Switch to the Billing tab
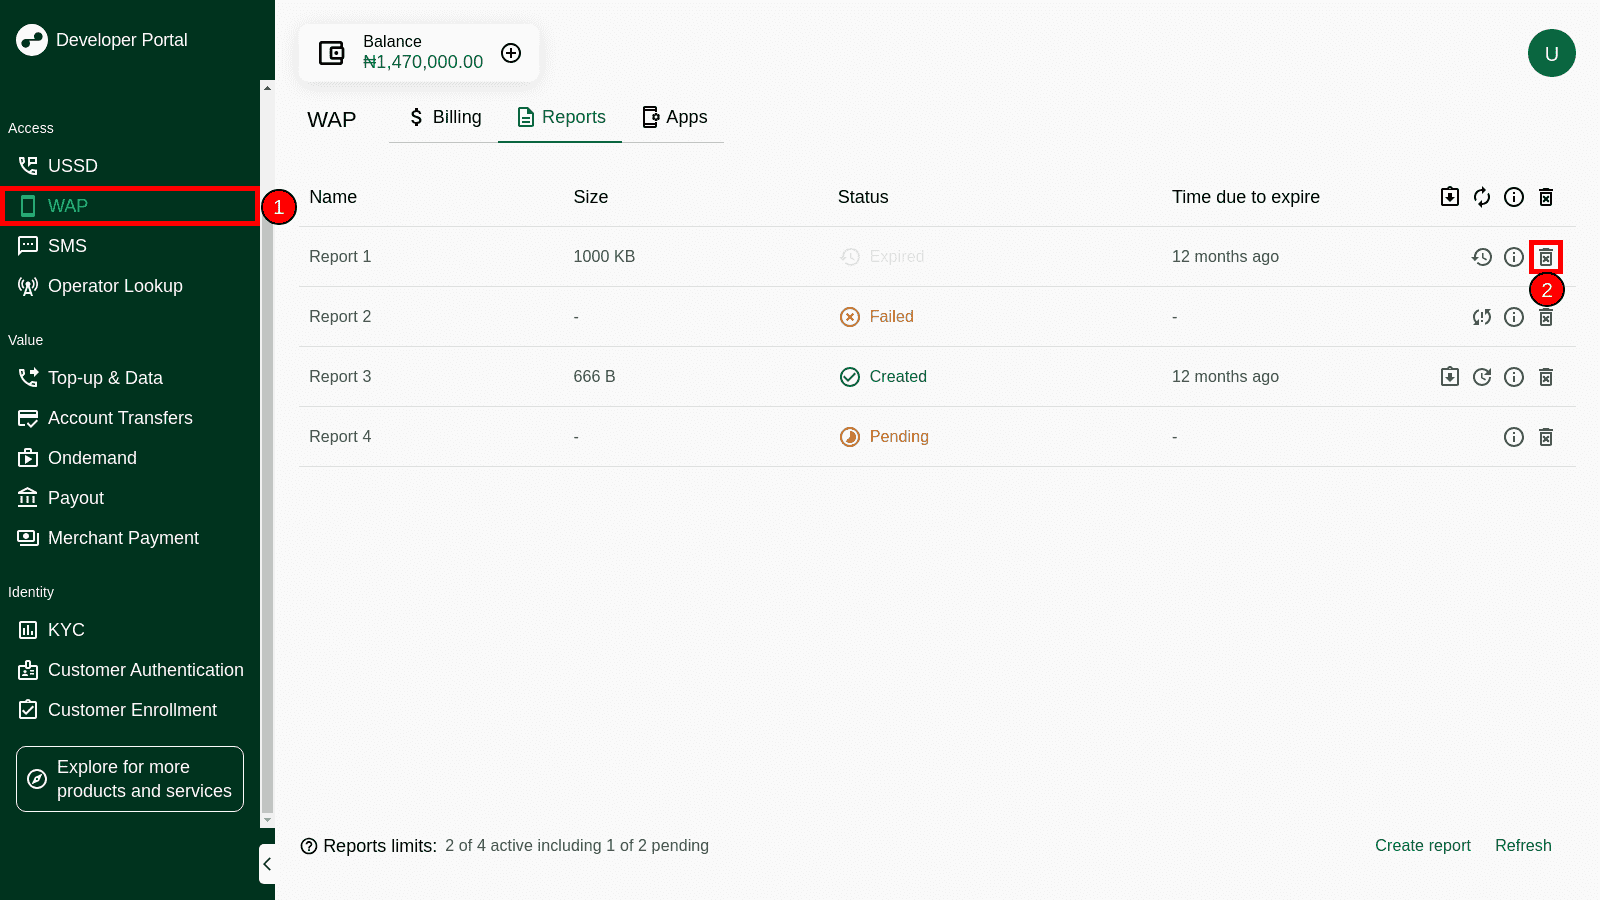This screenshot has height=900, width=1600. (444, 117)
